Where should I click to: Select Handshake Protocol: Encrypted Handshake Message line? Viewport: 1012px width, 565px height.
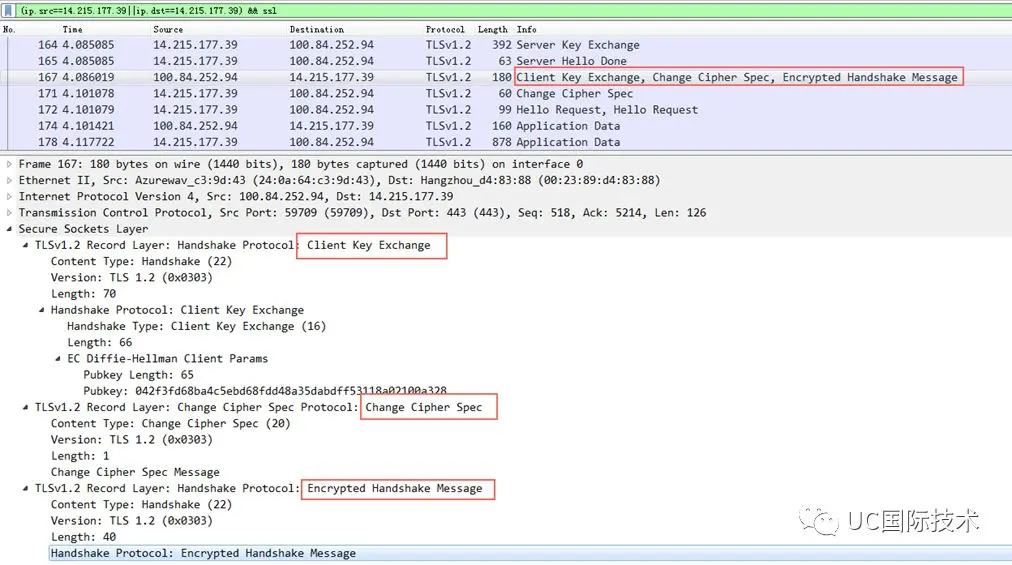pos(203,553)
